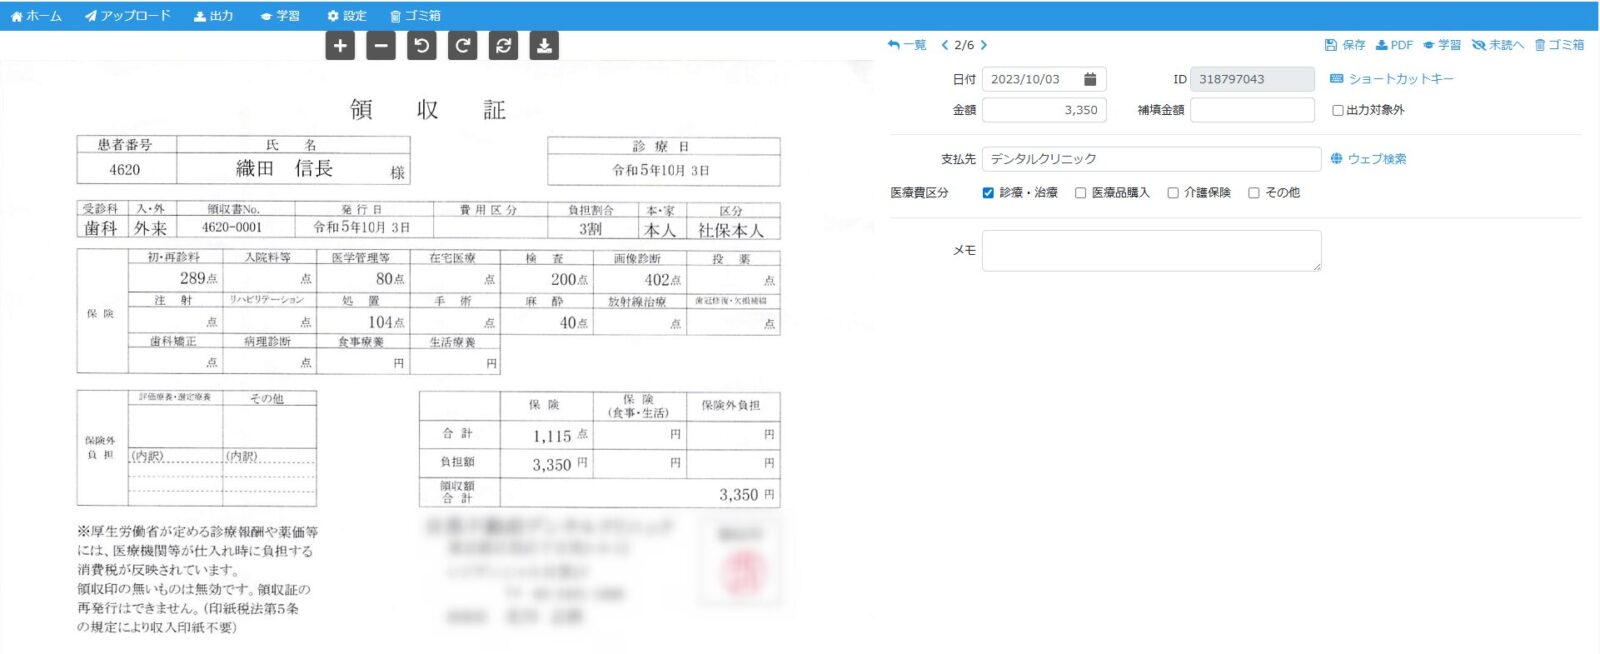The width and height of the screenshot is (1600, 654).
Task: Click the patient number 4620
Action: tap(125, 170)
